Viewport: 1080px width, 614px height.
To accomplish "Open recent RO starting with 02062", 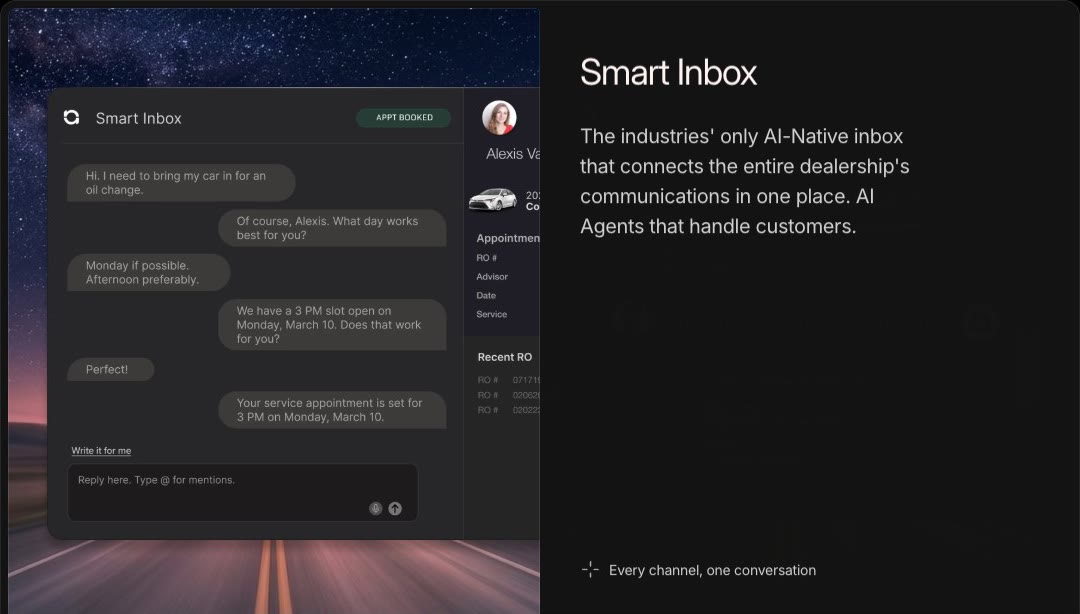I will tap(508, 396).
